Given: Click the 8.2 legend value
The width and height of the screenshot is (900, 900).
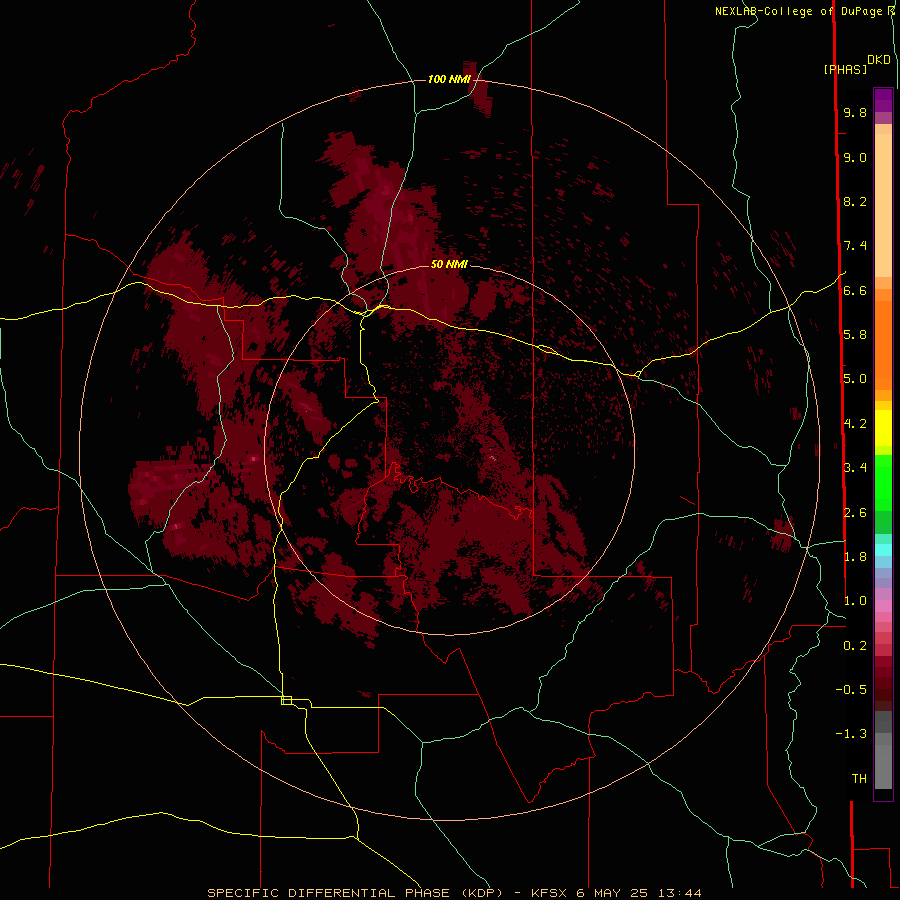Looking at the screenshot, I should pyautogui.click(x=855, y=201).
